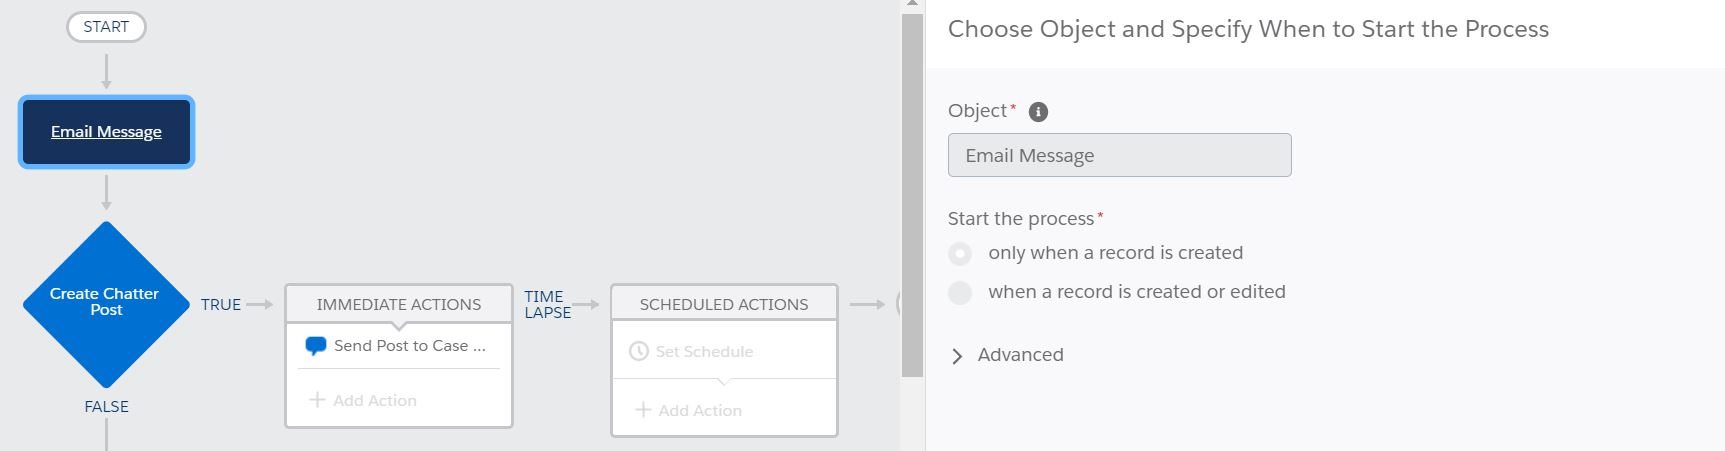
Task: Select 'when a record is created or edited'
Action: 960,293
